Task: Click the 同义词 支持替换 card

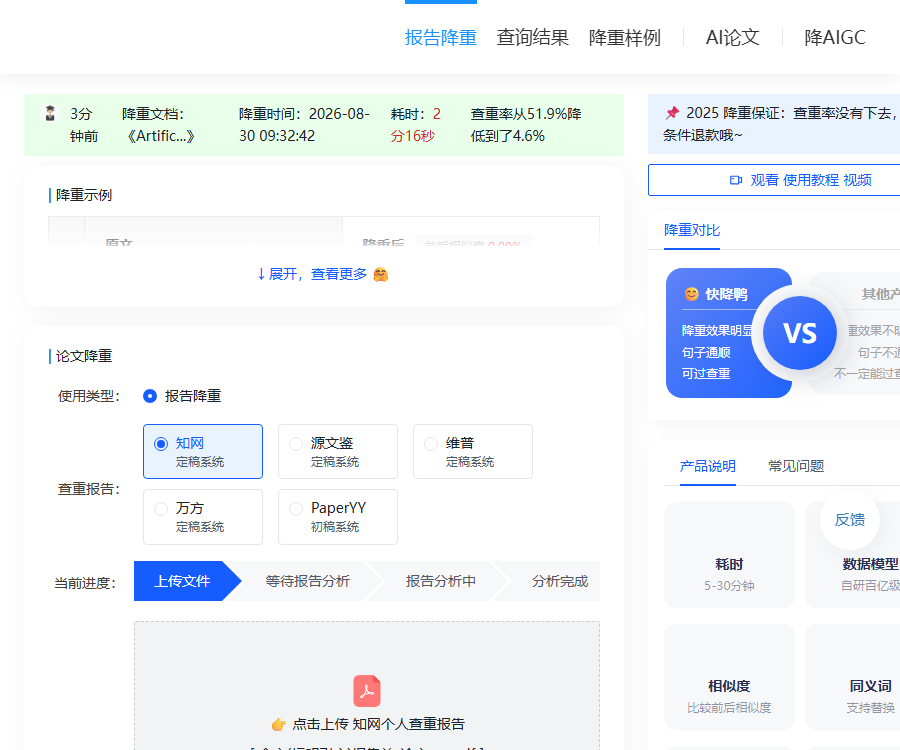Action: point(853,677)
